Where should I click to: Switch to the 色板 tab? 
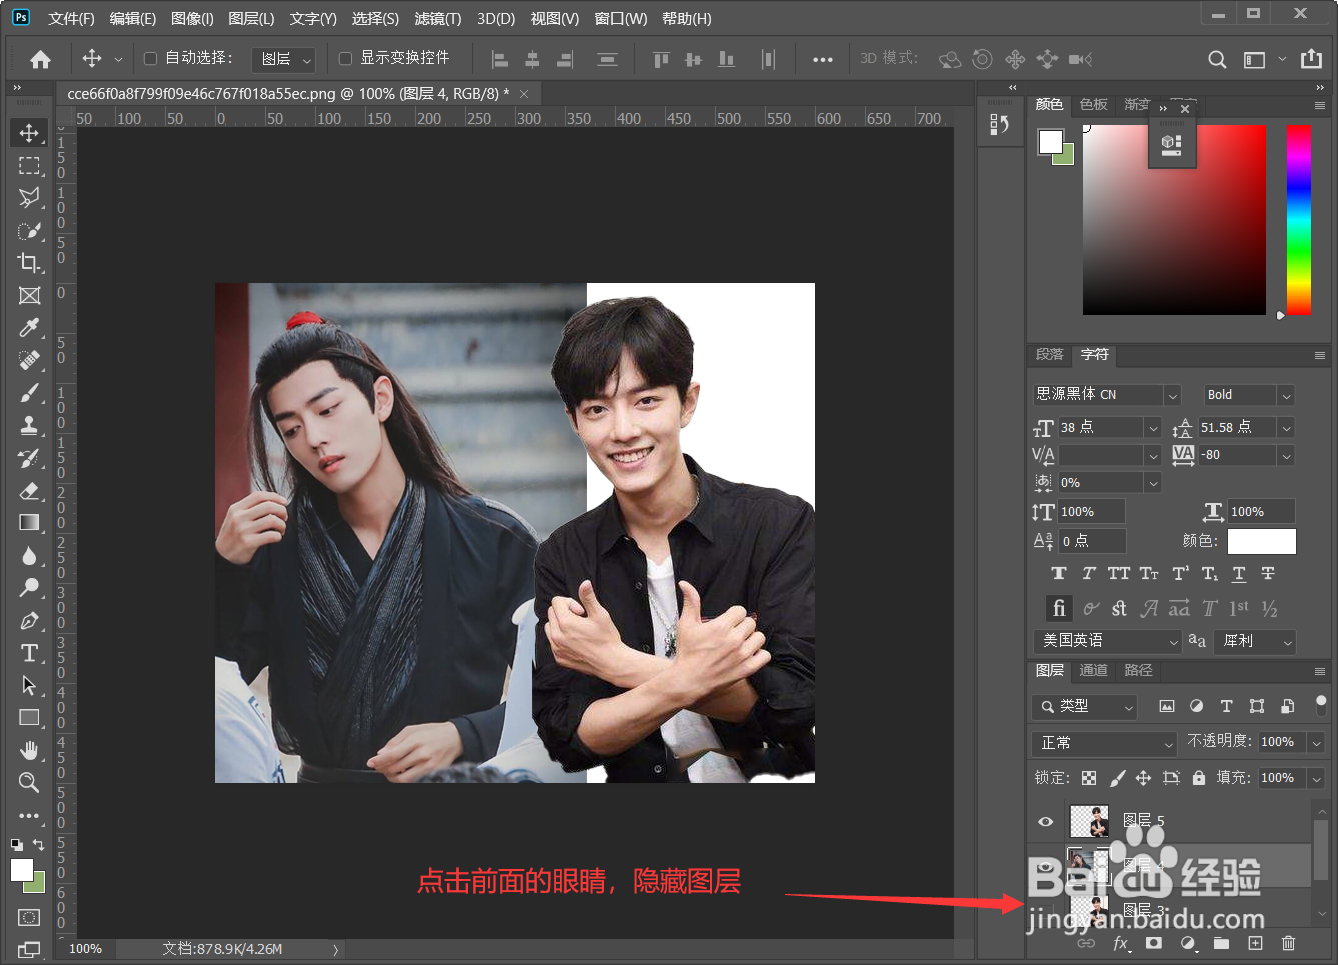point(1094,104)
